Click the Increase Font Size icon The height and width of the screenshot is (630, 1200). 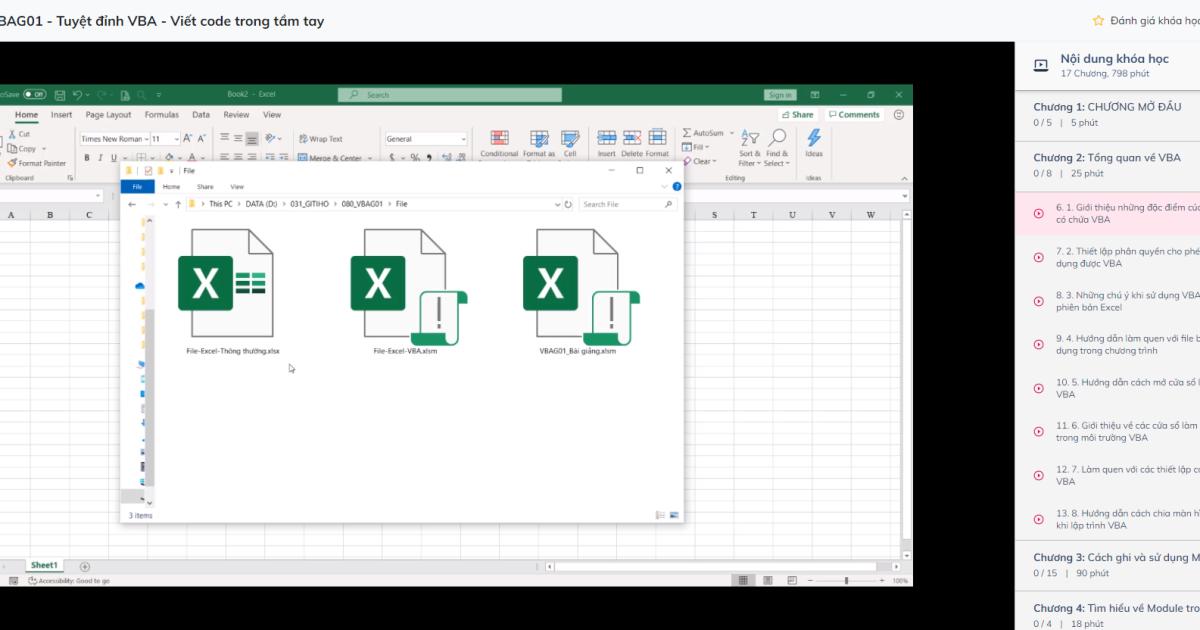(x=188, y=139)
